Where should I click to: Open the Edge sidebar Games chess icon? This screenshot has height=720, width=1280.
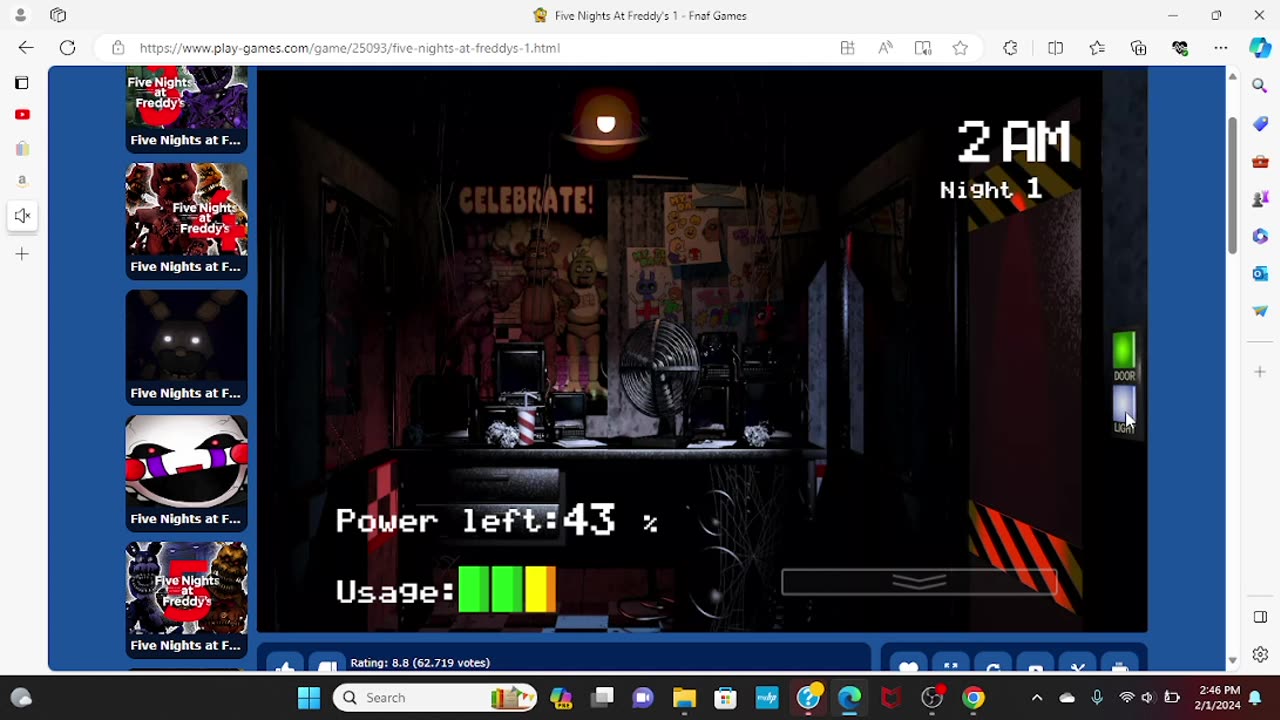[x=1260, y=199]
